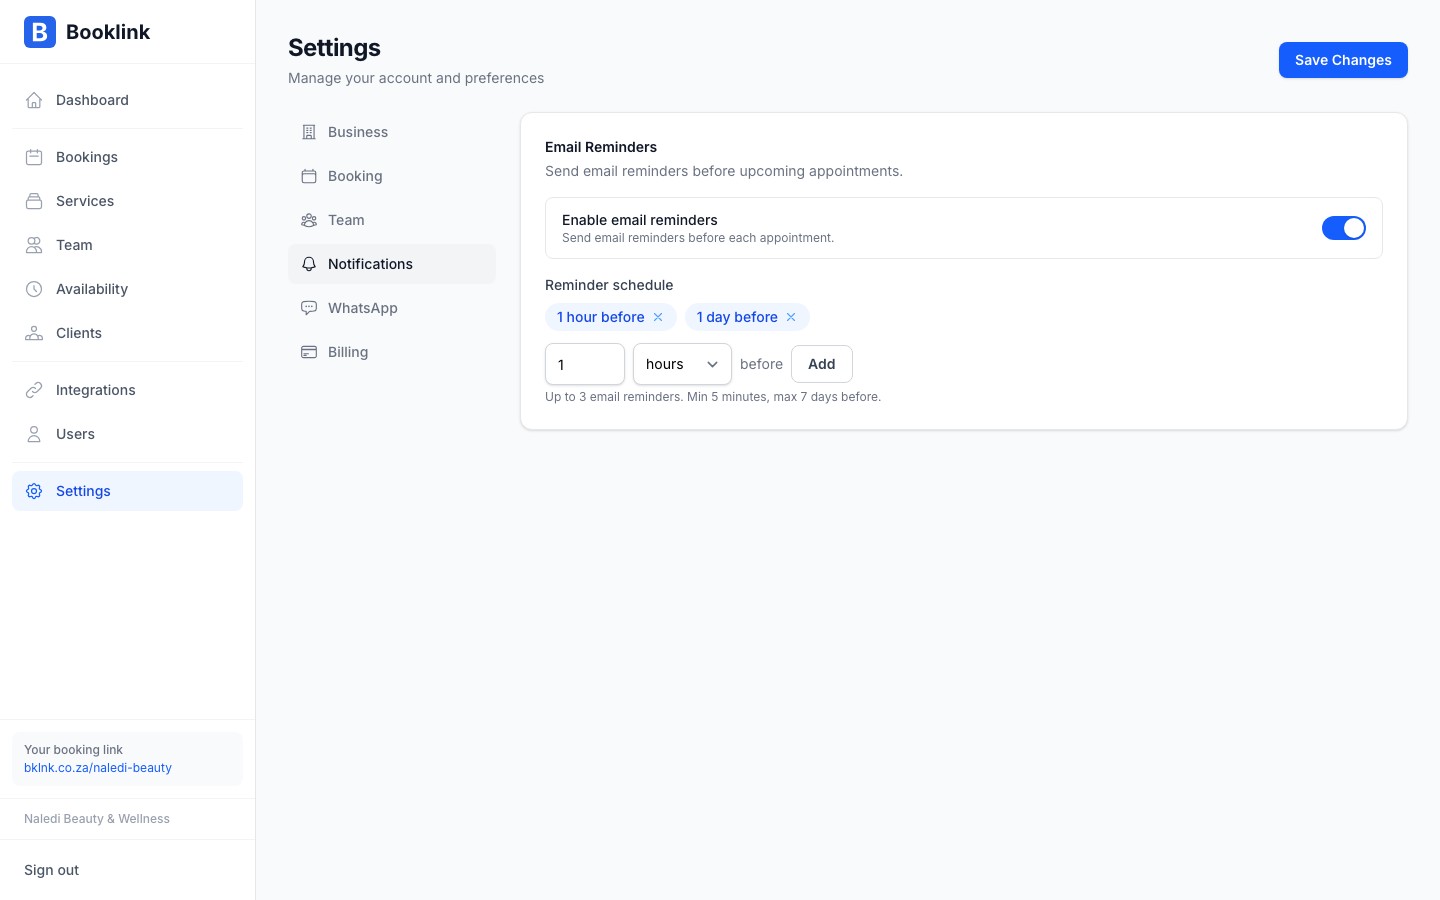Click the Availability clock icon
The height and width of the screenshot is (900, 1440).
click(34, 289)
